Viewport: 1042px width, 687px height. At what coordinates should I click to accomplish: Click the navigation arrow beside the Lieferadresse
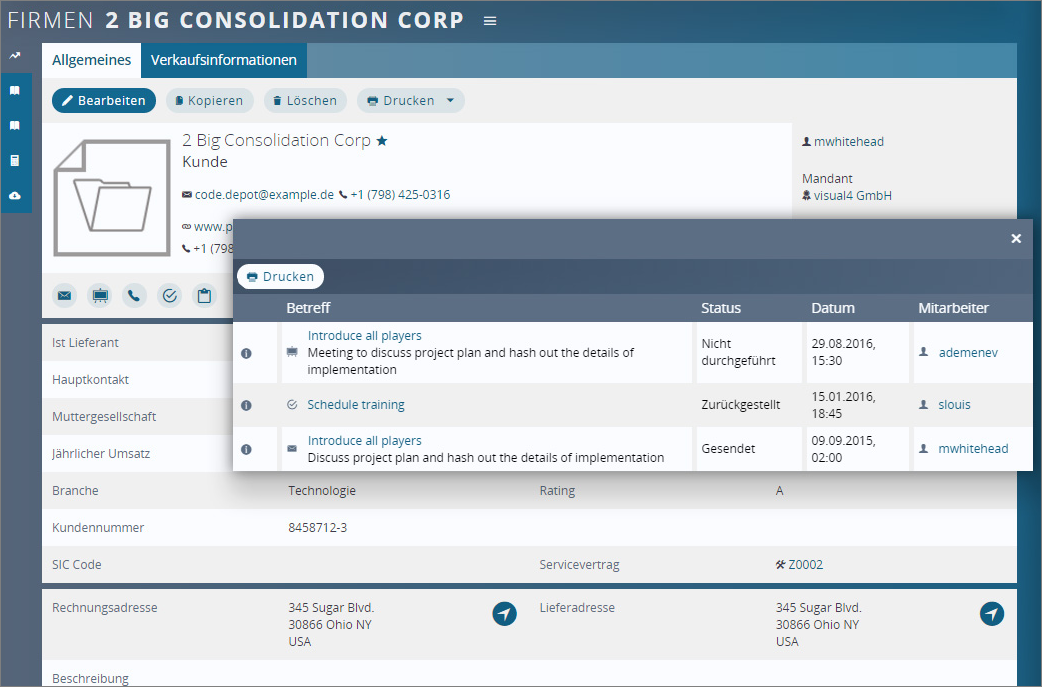pos(991,613)
